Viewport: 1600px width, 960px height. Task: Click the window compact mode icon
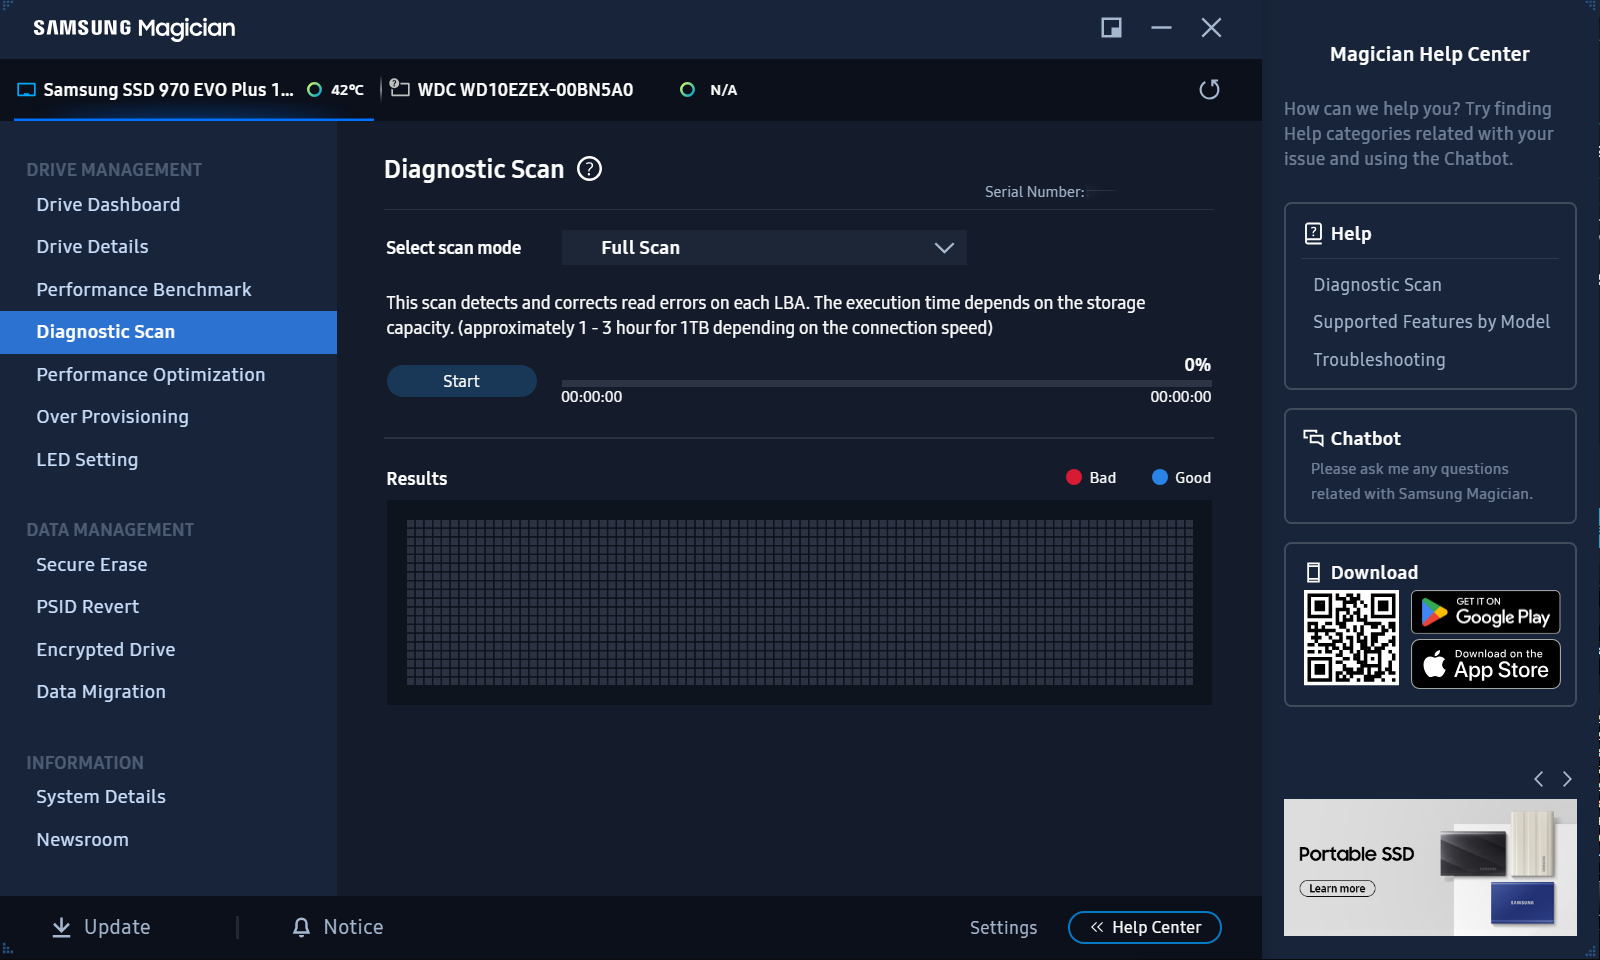pos(1111,28)
